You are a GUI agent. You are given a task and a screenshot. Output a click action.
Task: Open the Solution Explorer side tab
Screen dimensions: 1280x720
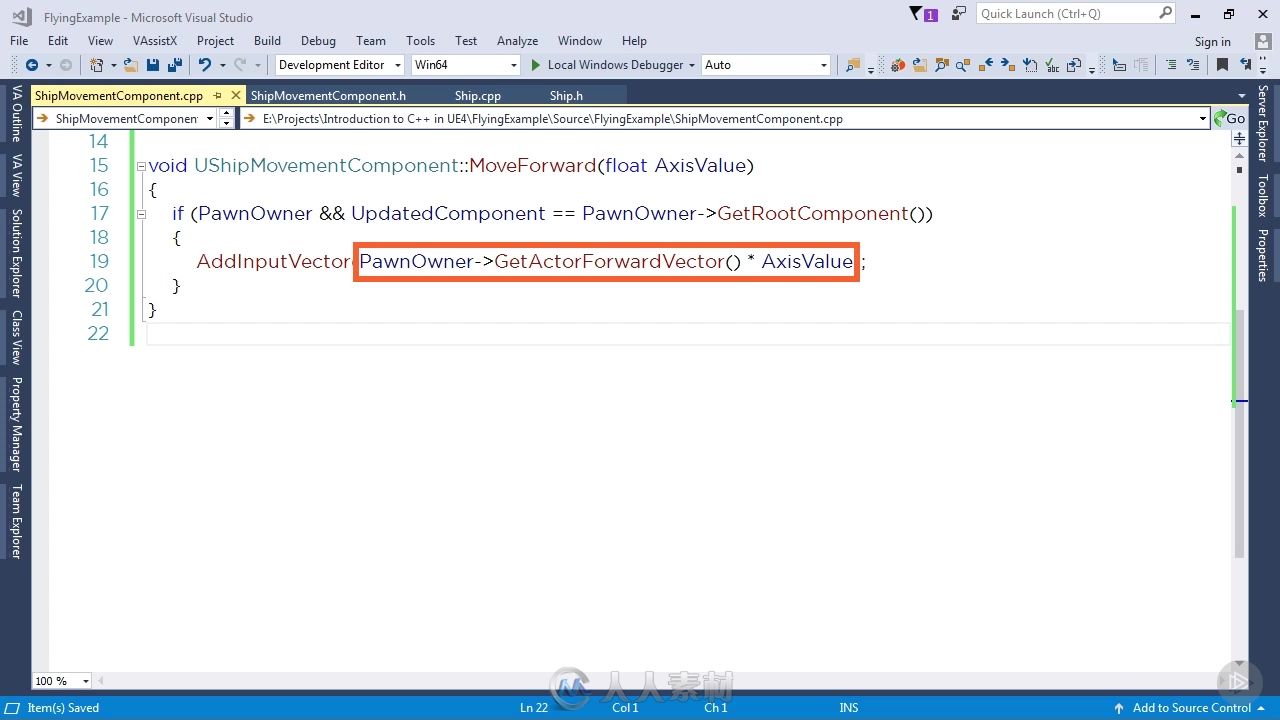(x=16, y=253)
